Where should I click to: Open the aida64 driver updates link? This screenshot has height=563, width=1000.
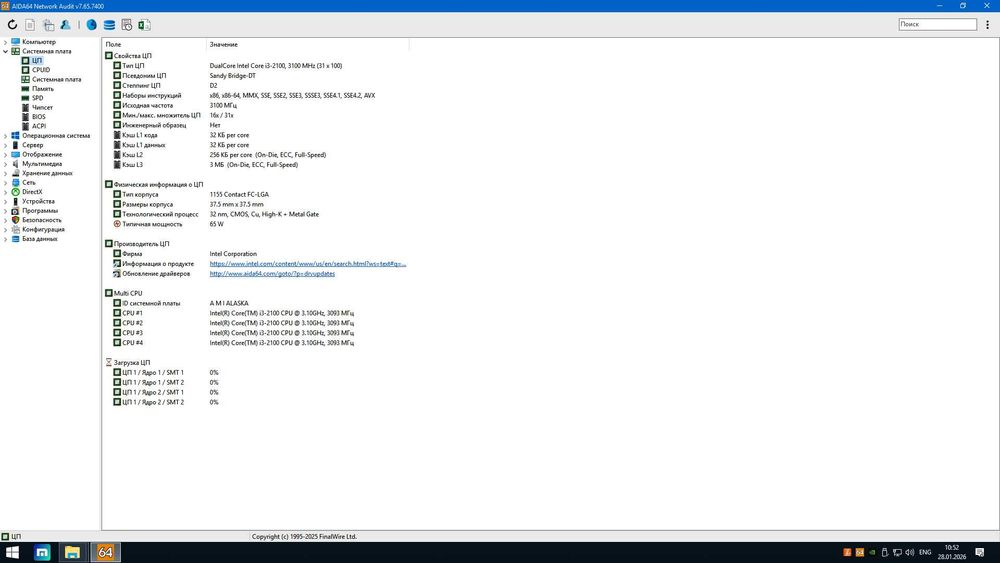coord(272,274)
